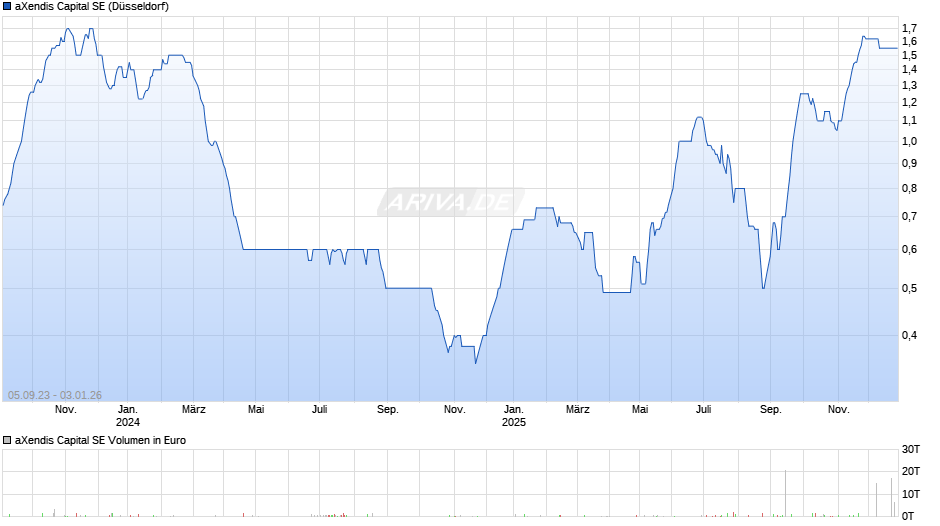The image size is (940, 526).
Task: Click the volume axis label '0T'
Action: 908,516
